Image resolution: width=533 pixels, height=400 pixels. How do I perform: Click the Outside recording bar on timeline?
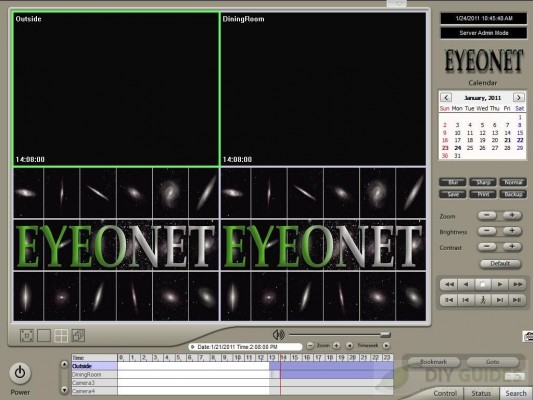[331, 366]
